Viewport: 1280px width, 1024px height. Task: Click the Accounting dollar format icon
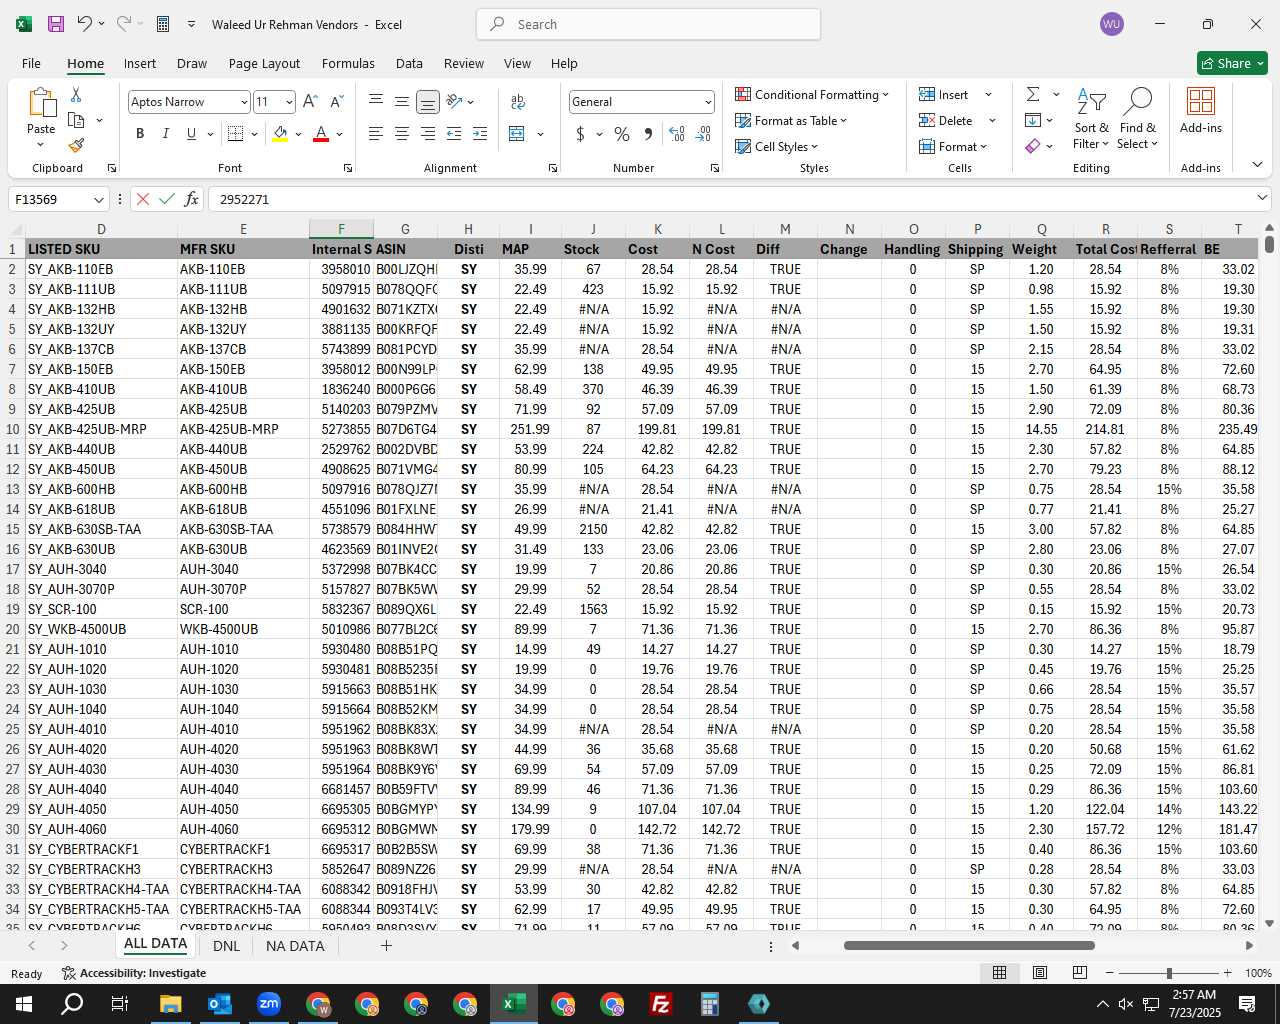[x=580, y=134]
